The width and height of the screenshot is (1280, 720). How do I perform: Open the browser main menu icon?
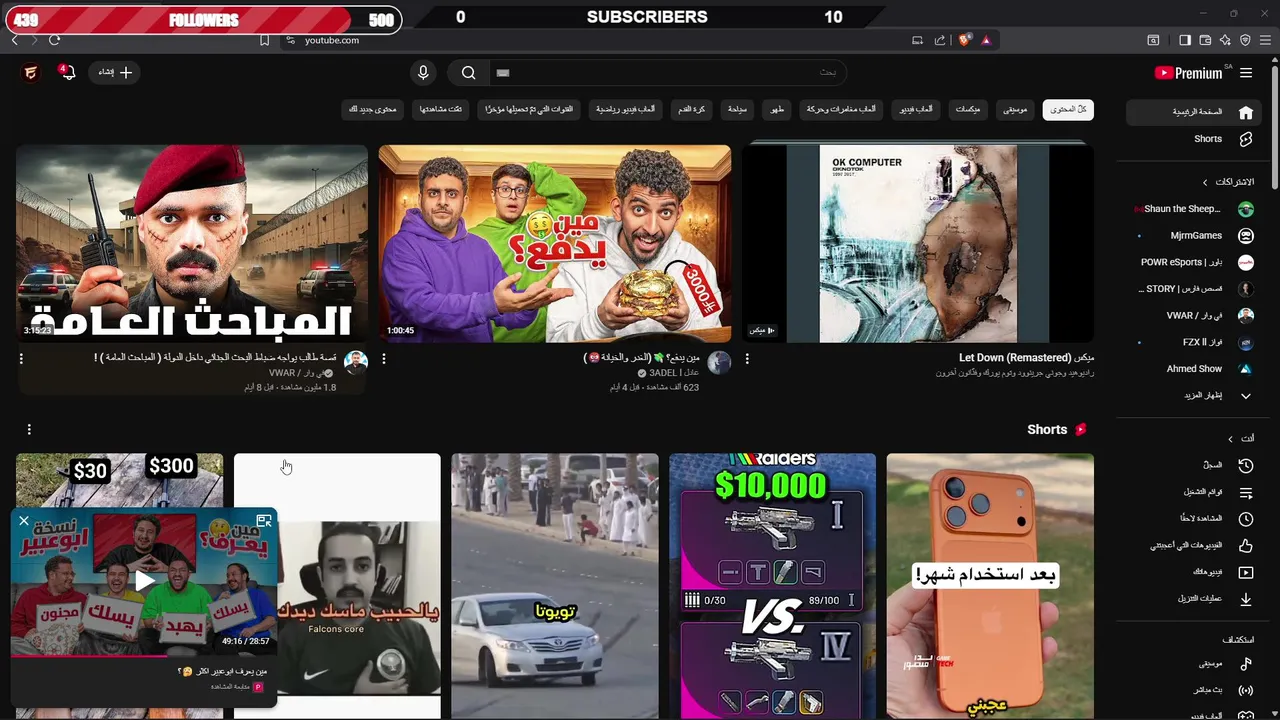(1265, 40)
